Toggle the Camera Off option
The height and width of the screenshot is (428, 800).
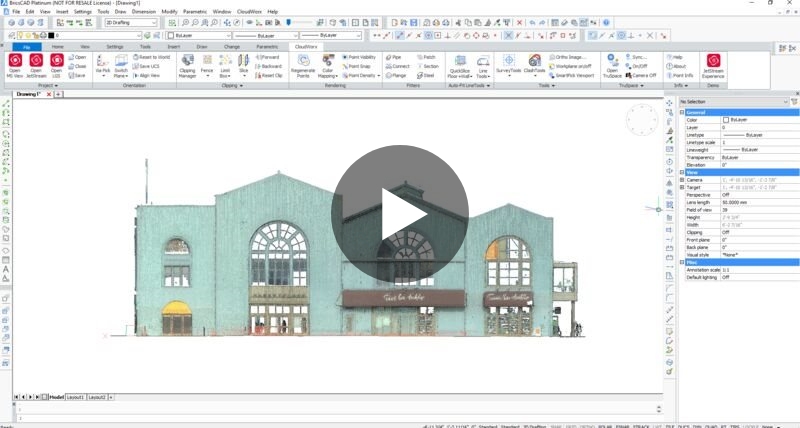click(x=643, y=75)
